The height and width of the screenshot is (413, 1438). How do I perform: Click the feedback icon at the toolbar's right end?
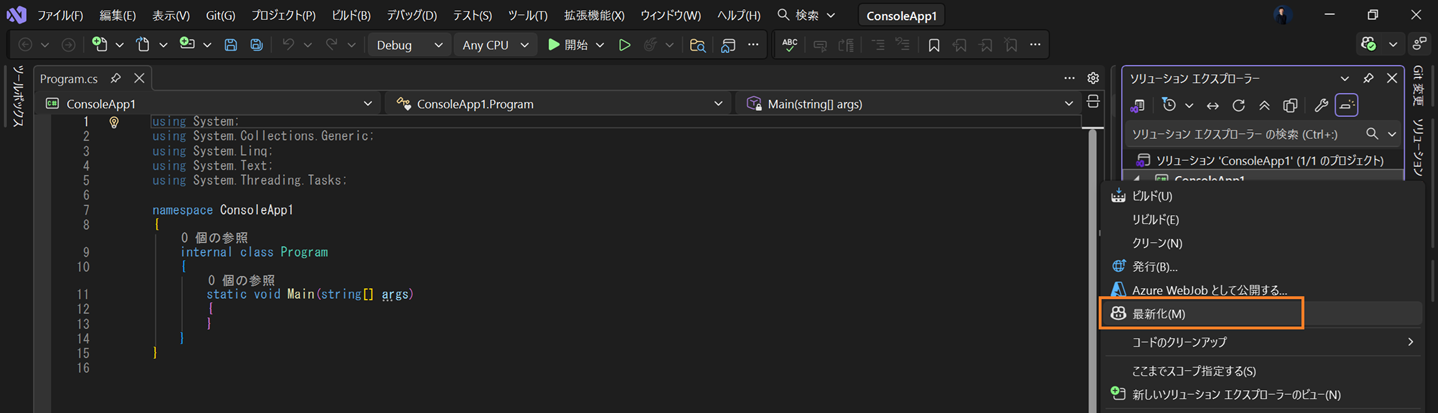click(1419, 44)
